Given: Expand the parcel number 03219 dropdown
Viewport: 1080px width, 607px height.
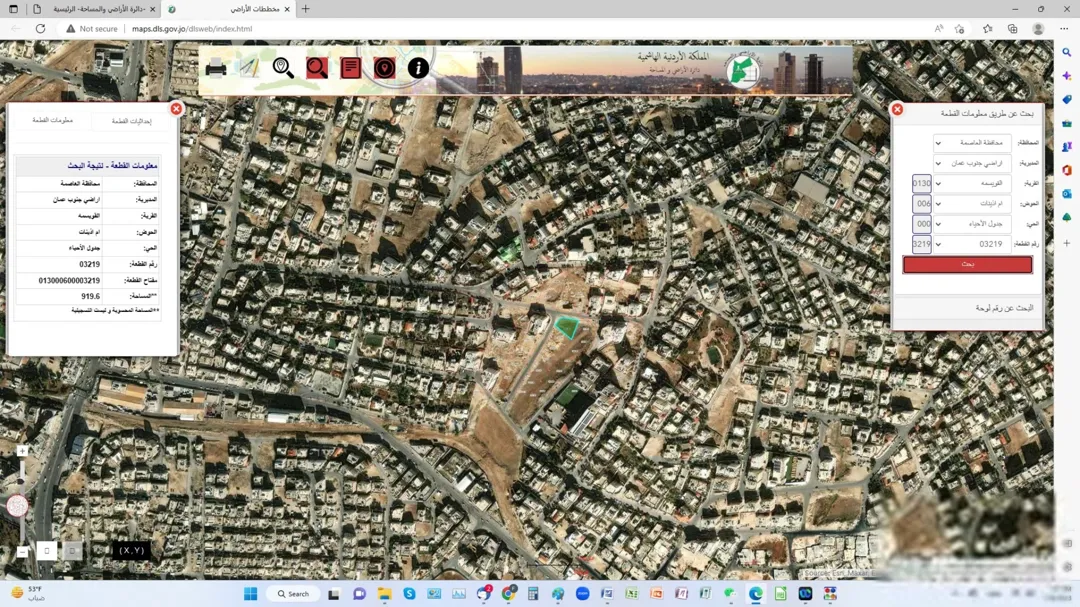Looking at the screenshot, I should click(972, 244).
